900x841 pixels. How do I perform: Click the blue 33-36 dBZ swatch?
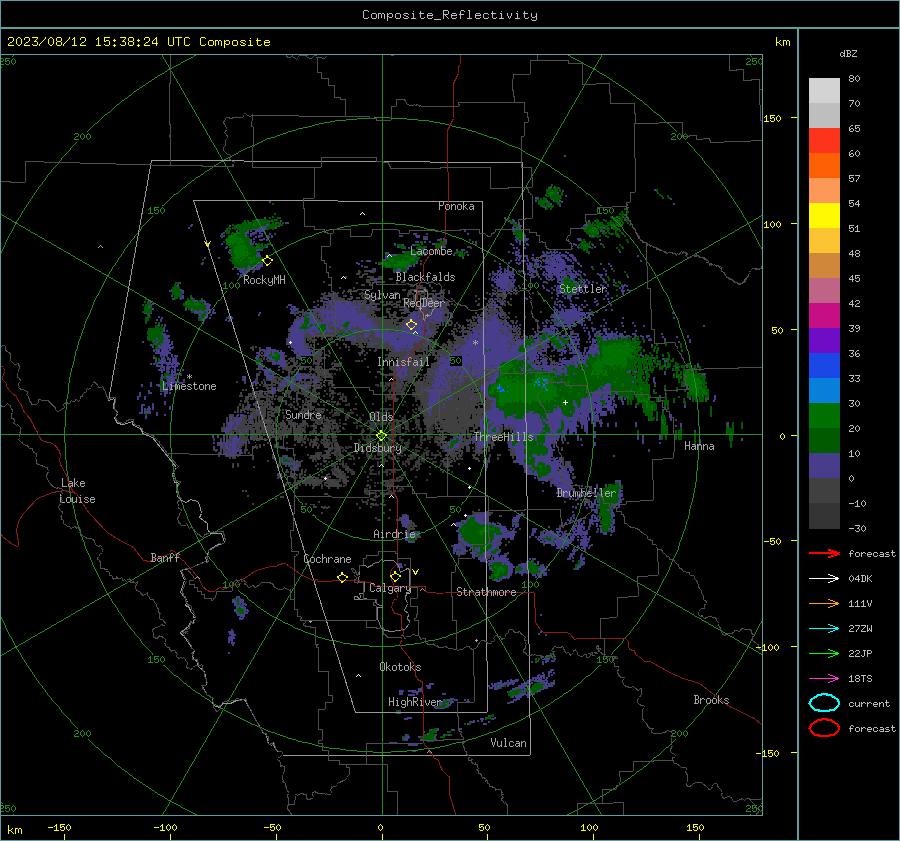824,366
